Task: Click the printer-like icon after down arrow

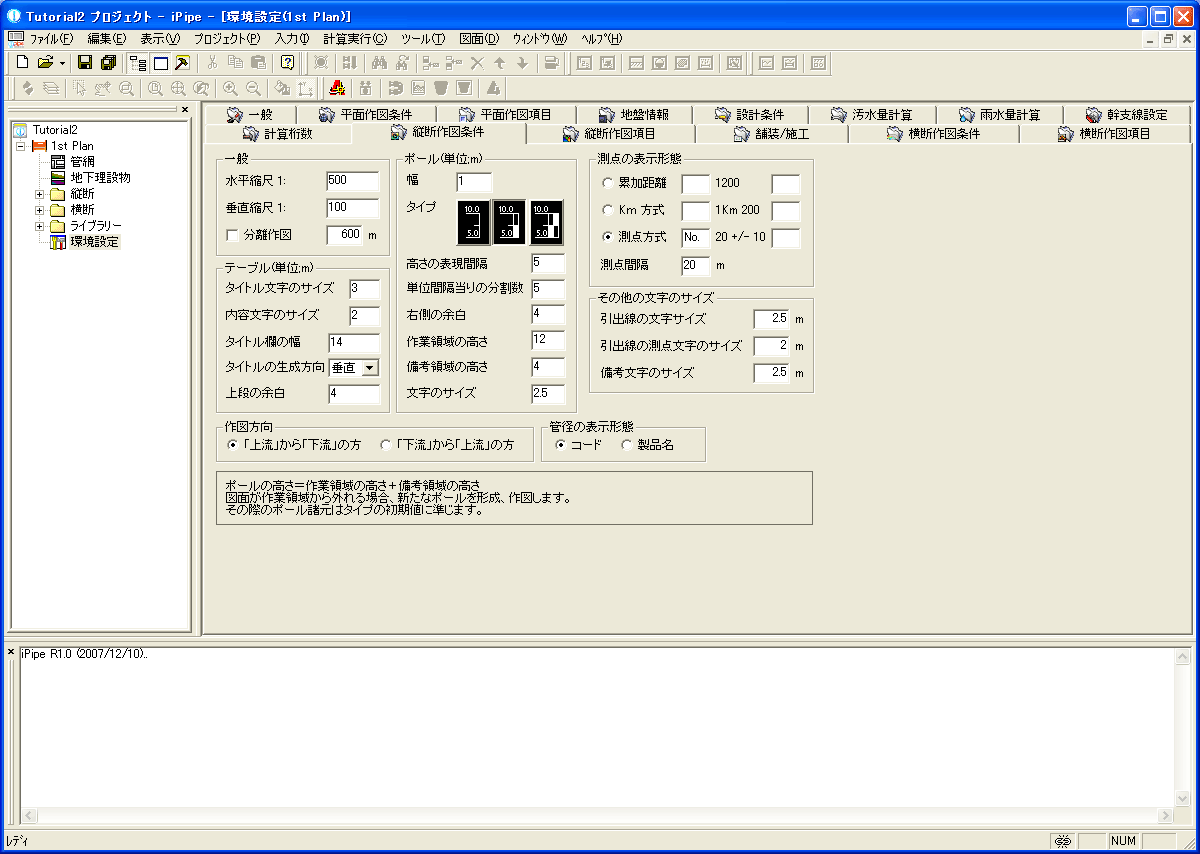Action: [551, 62]
